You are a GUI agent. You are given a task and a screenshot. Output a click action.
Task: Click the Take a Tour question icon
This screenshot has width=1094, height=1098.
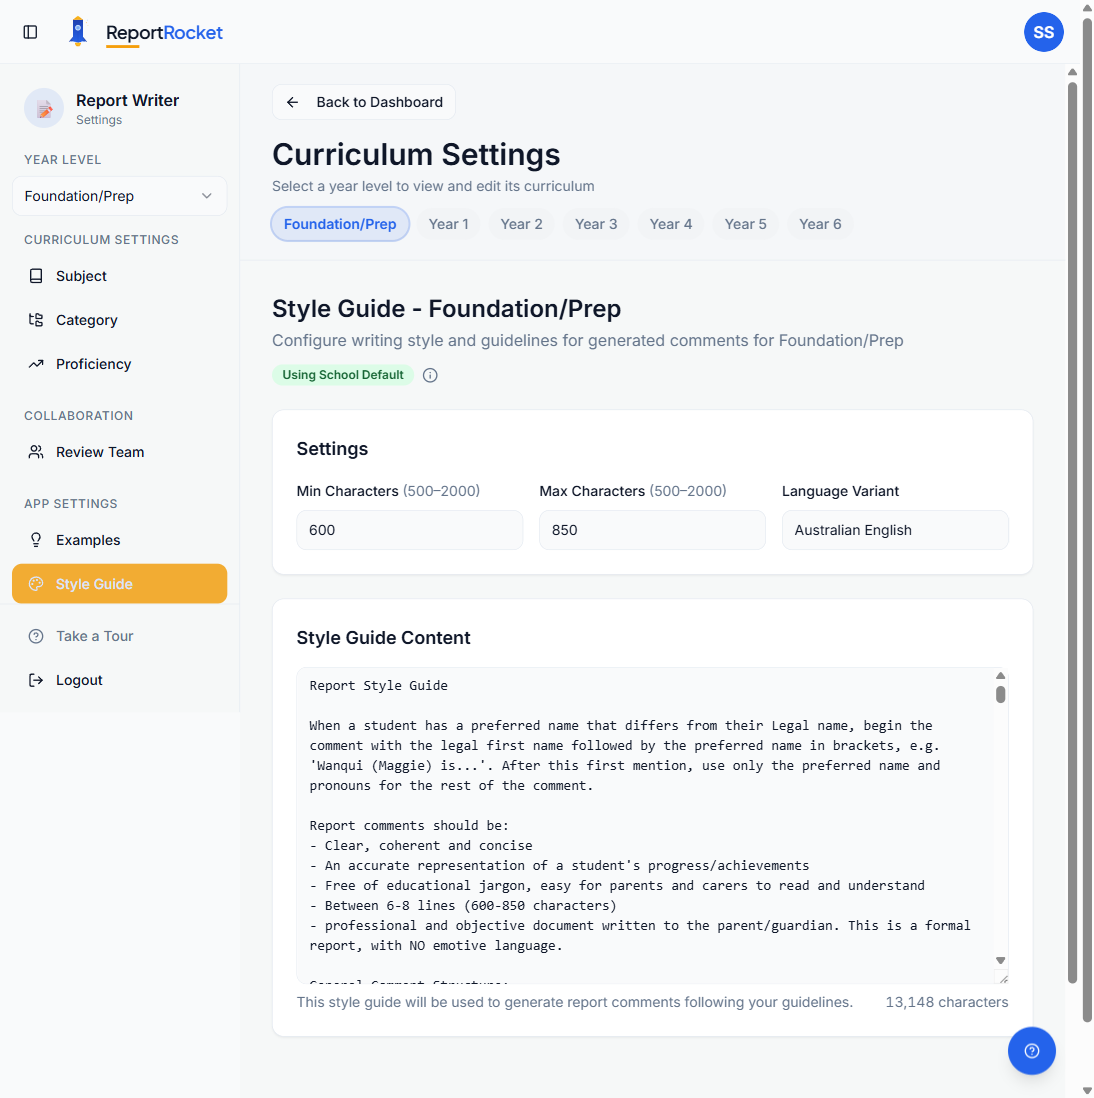36,636
